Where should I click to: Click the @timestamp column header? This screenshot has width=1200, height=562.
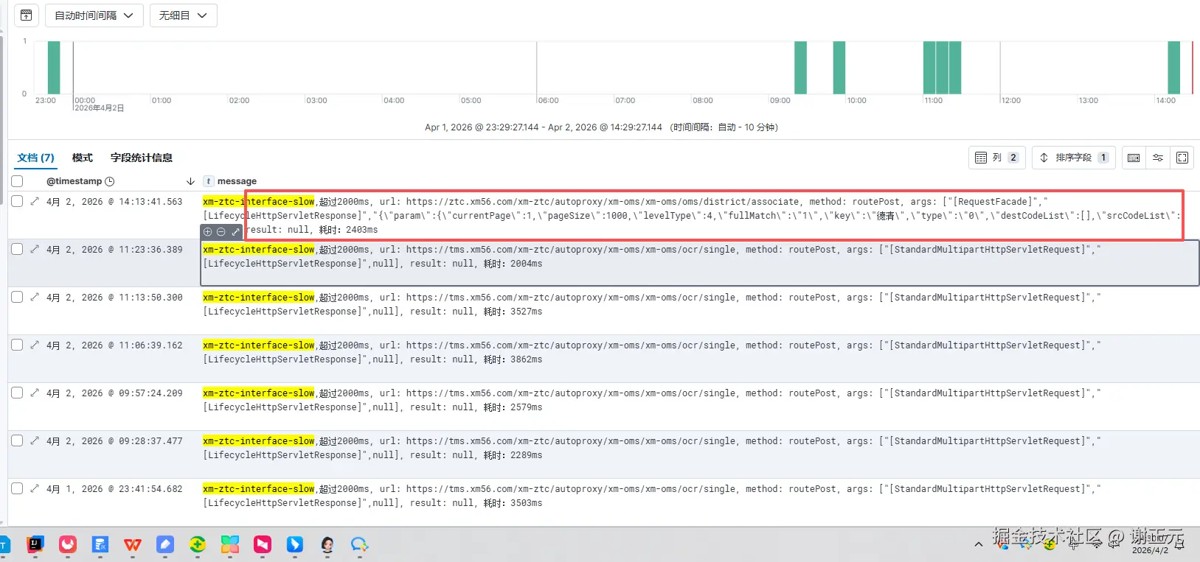tap(74, 181)
